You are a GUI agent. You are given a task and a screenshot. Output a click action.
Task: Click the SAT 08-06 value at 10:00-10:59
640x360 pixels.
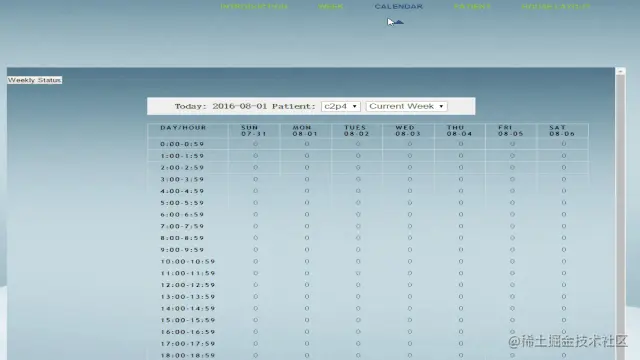click(x=564, y=261)
